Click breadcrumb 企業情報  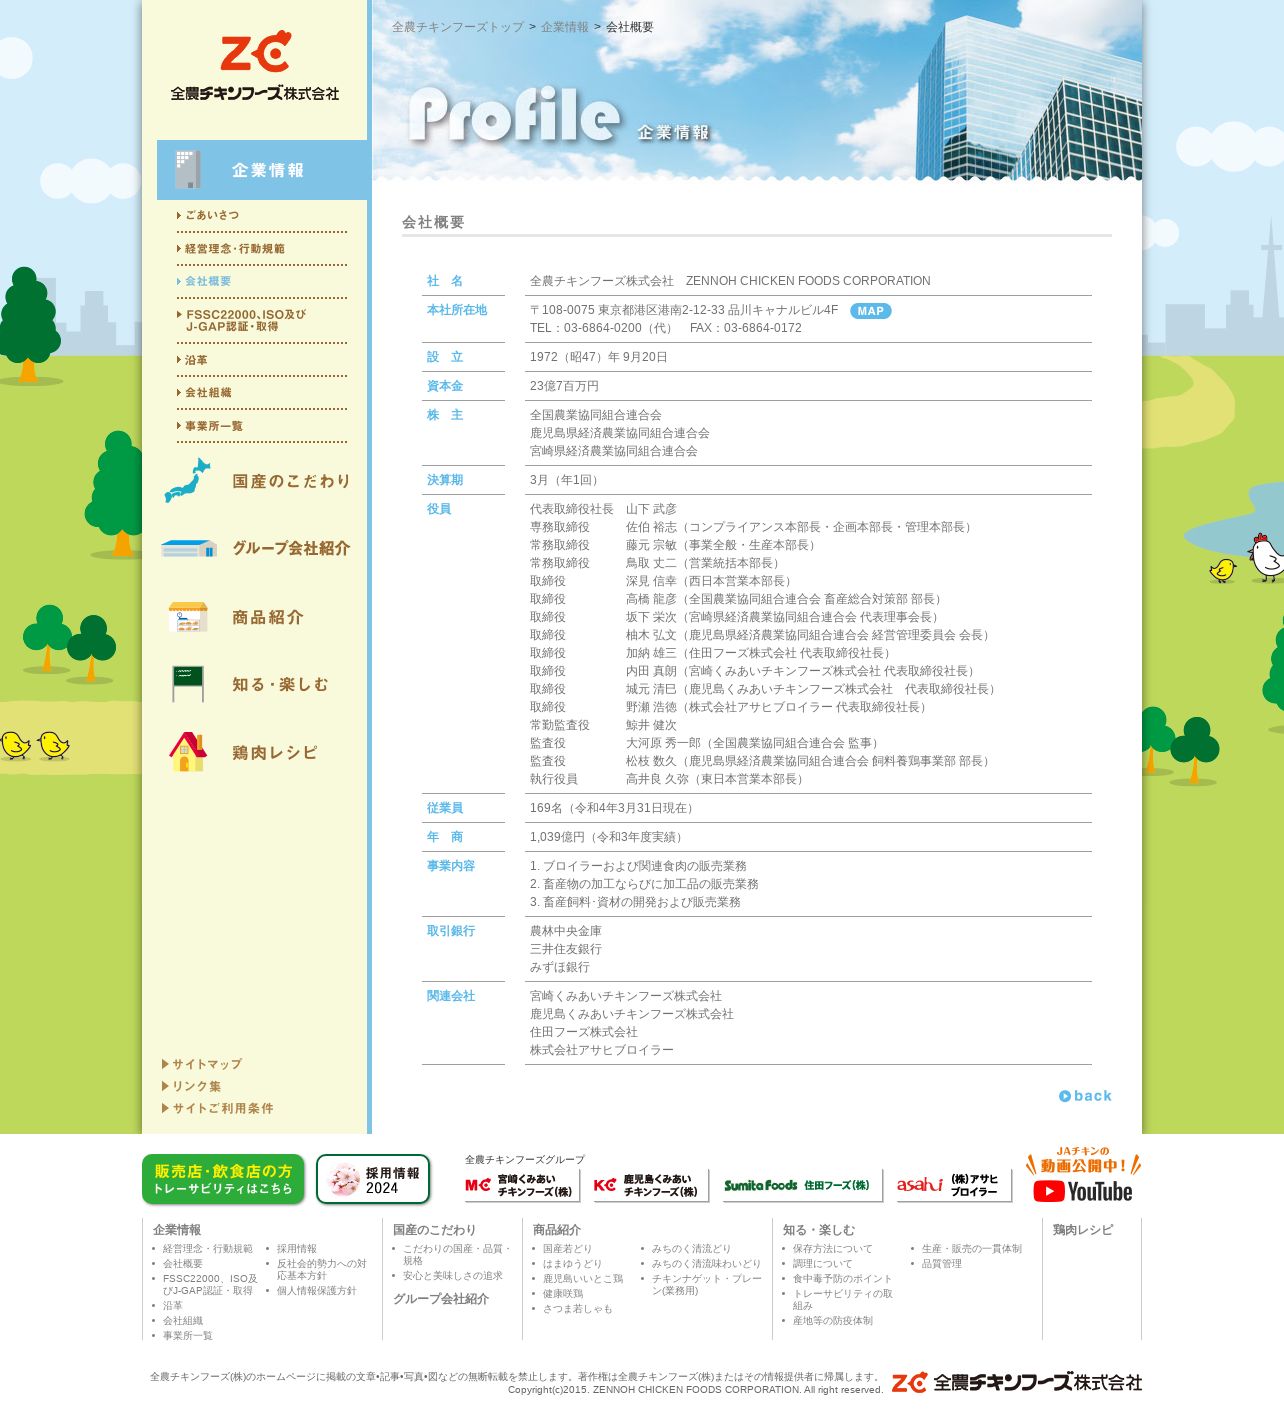(565, 27)
